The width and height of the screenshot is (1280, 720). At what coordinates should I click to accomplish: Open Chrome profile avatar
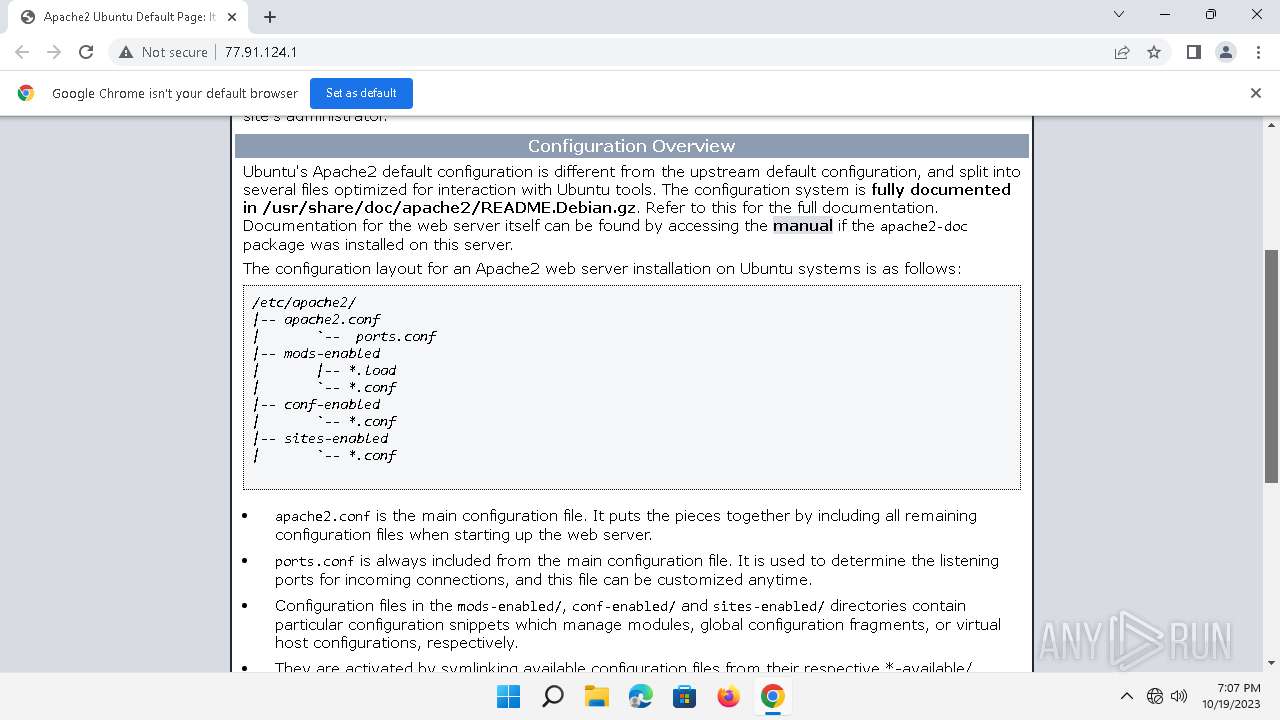[1226, 52]
